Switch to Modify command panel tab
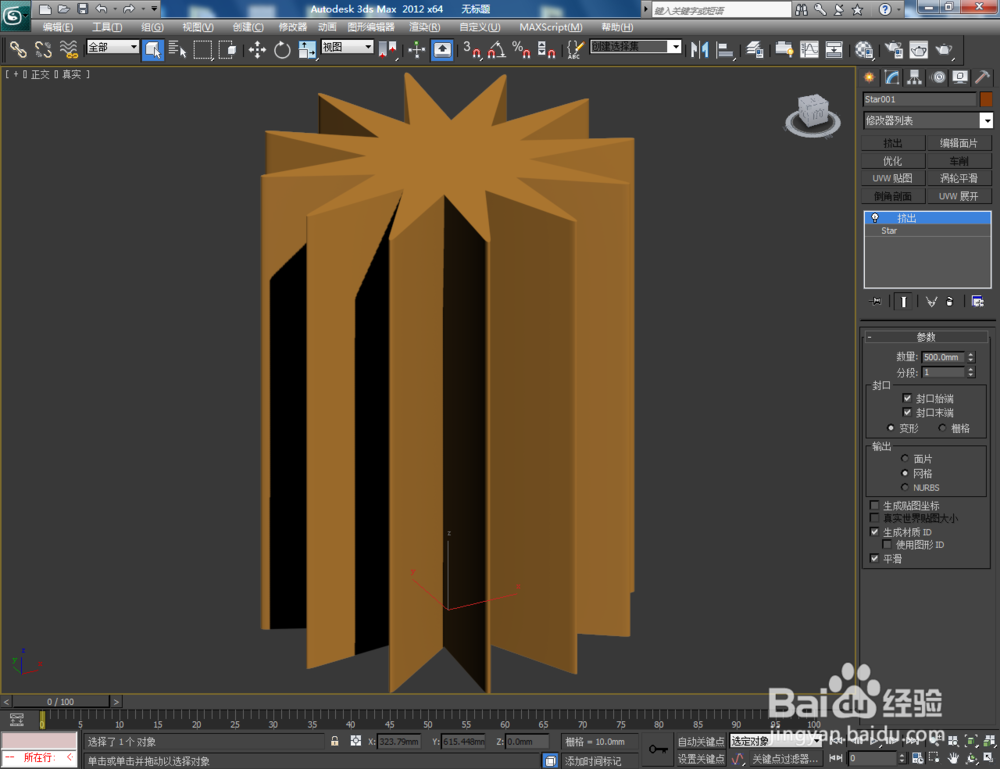 click(x=892, y=78)
